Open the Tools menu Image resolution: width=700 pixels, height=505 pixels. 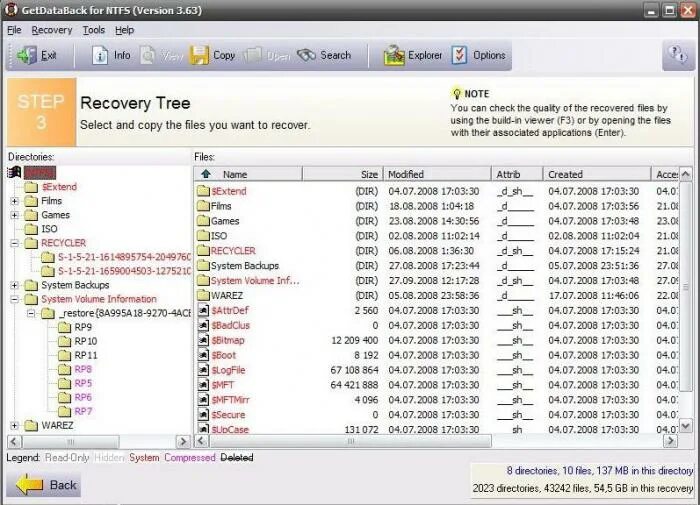(94, 30)
